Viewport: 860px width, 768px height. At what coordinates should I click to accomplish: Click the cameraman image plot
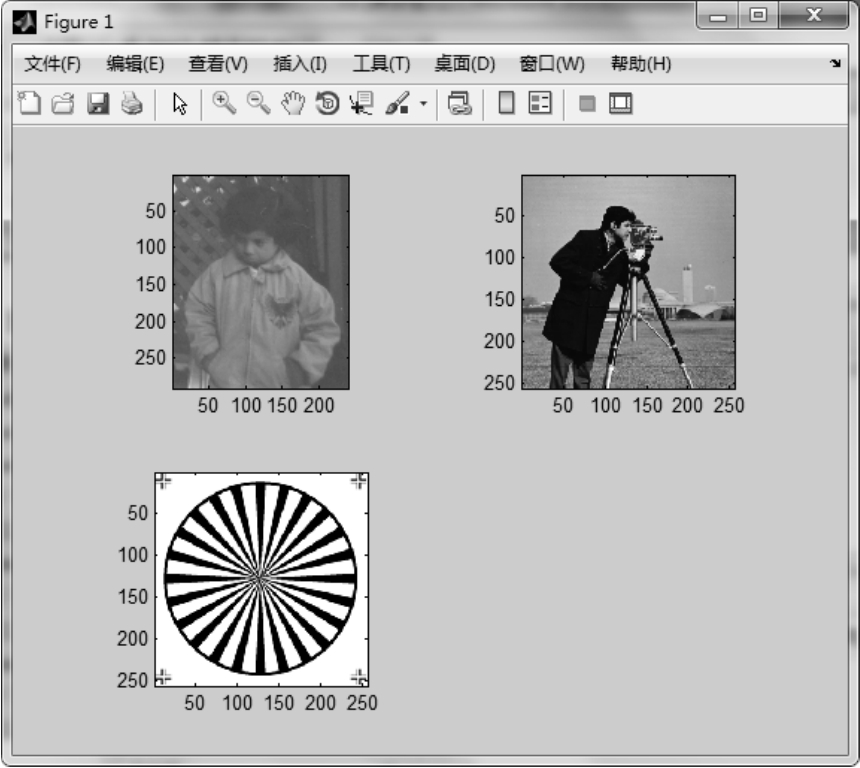[628, 282]
